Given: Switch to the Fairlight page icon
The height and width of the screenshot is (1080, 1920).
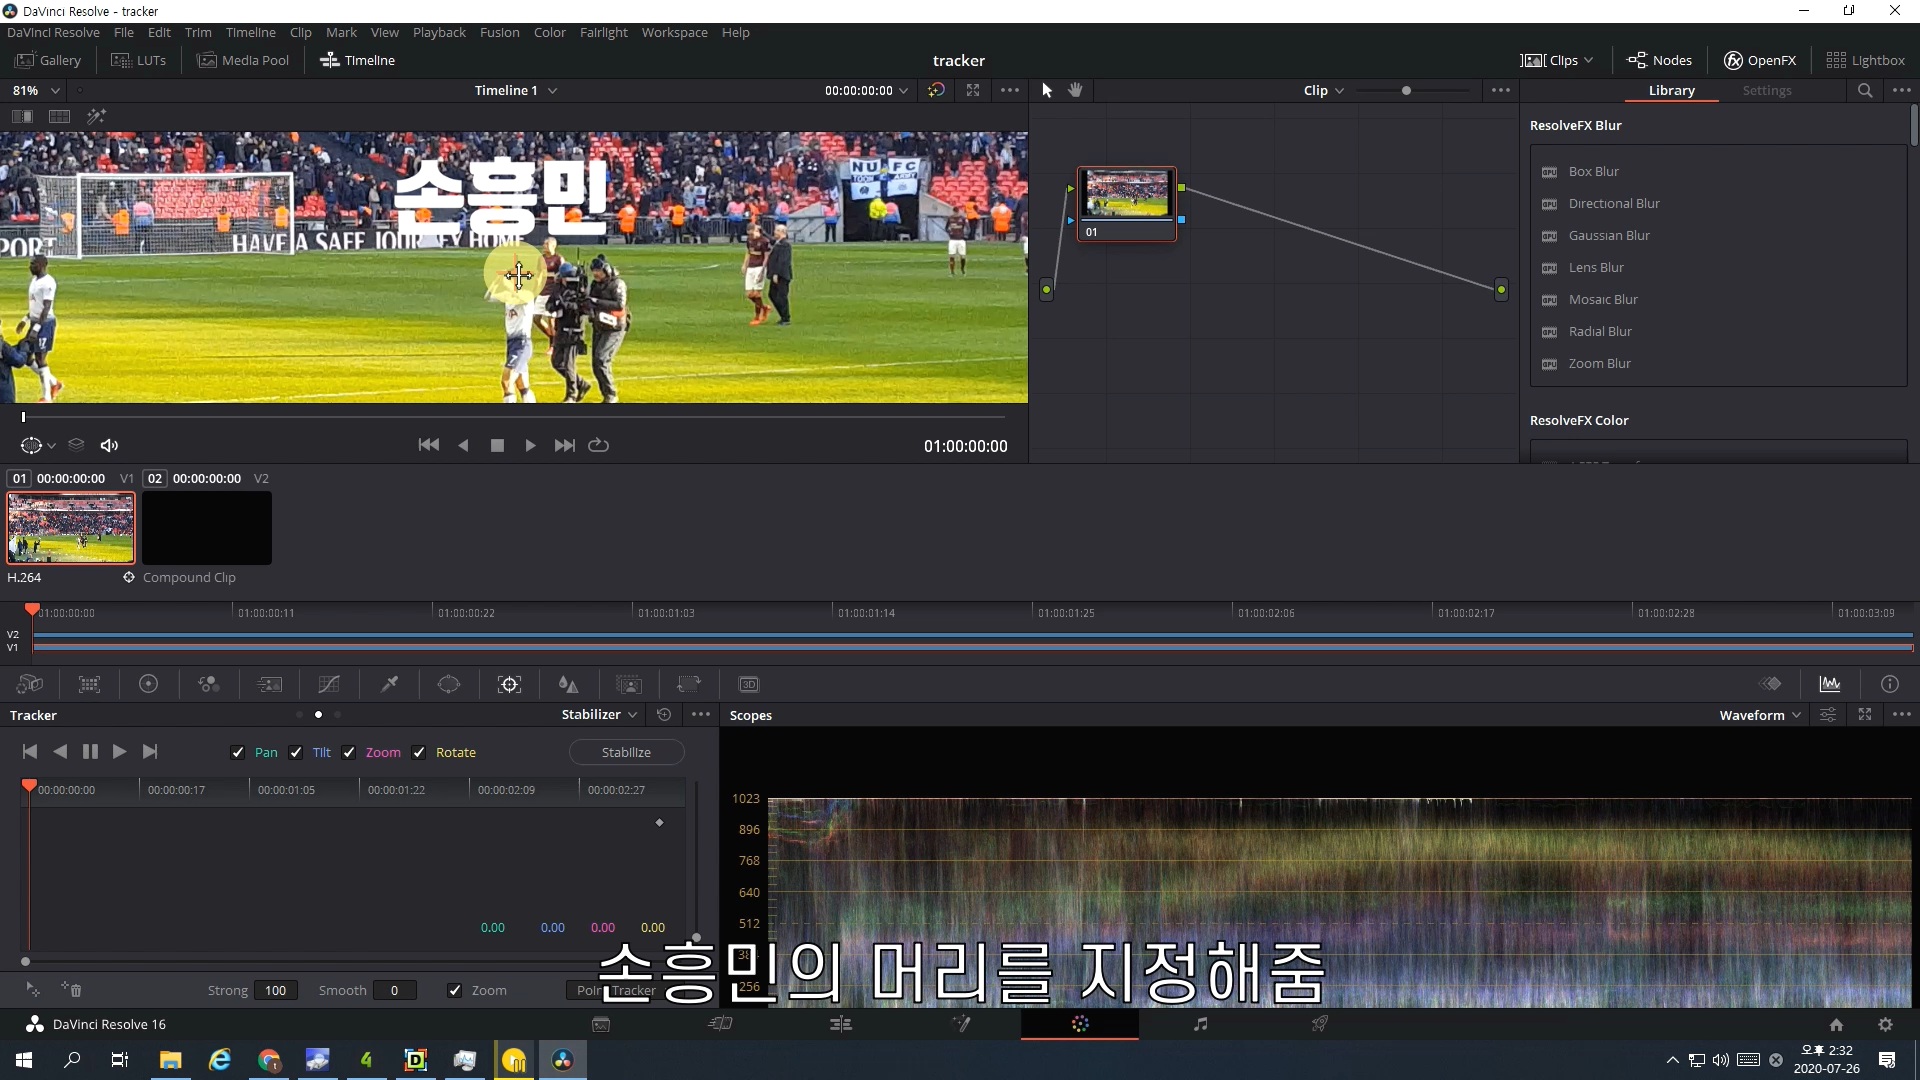Looking at the screenshot, I should (x=1200, y=1024).
